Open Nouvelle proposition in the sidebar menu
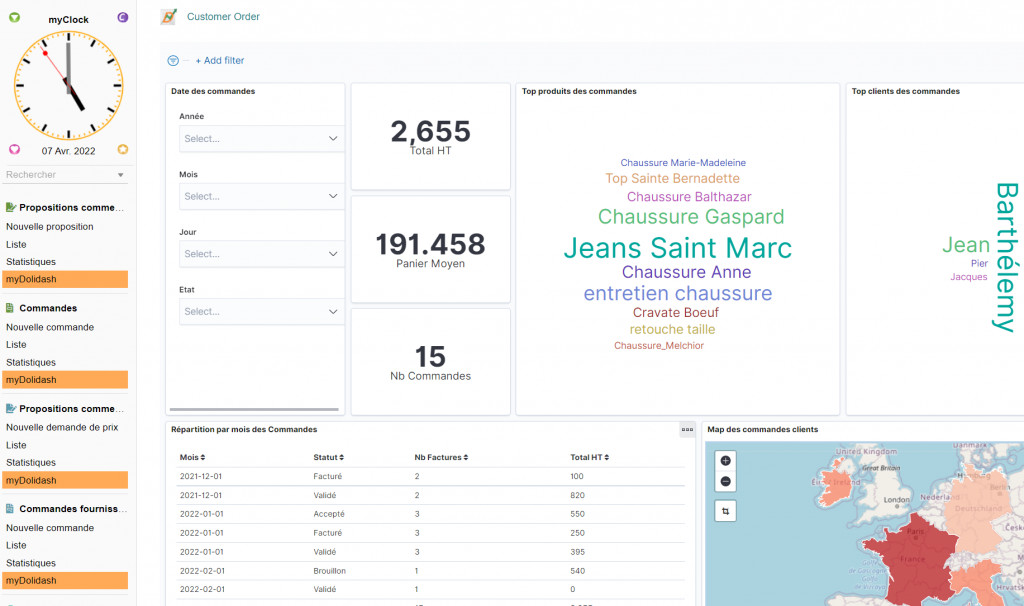Screen dimensions: 1024x606 50,227
